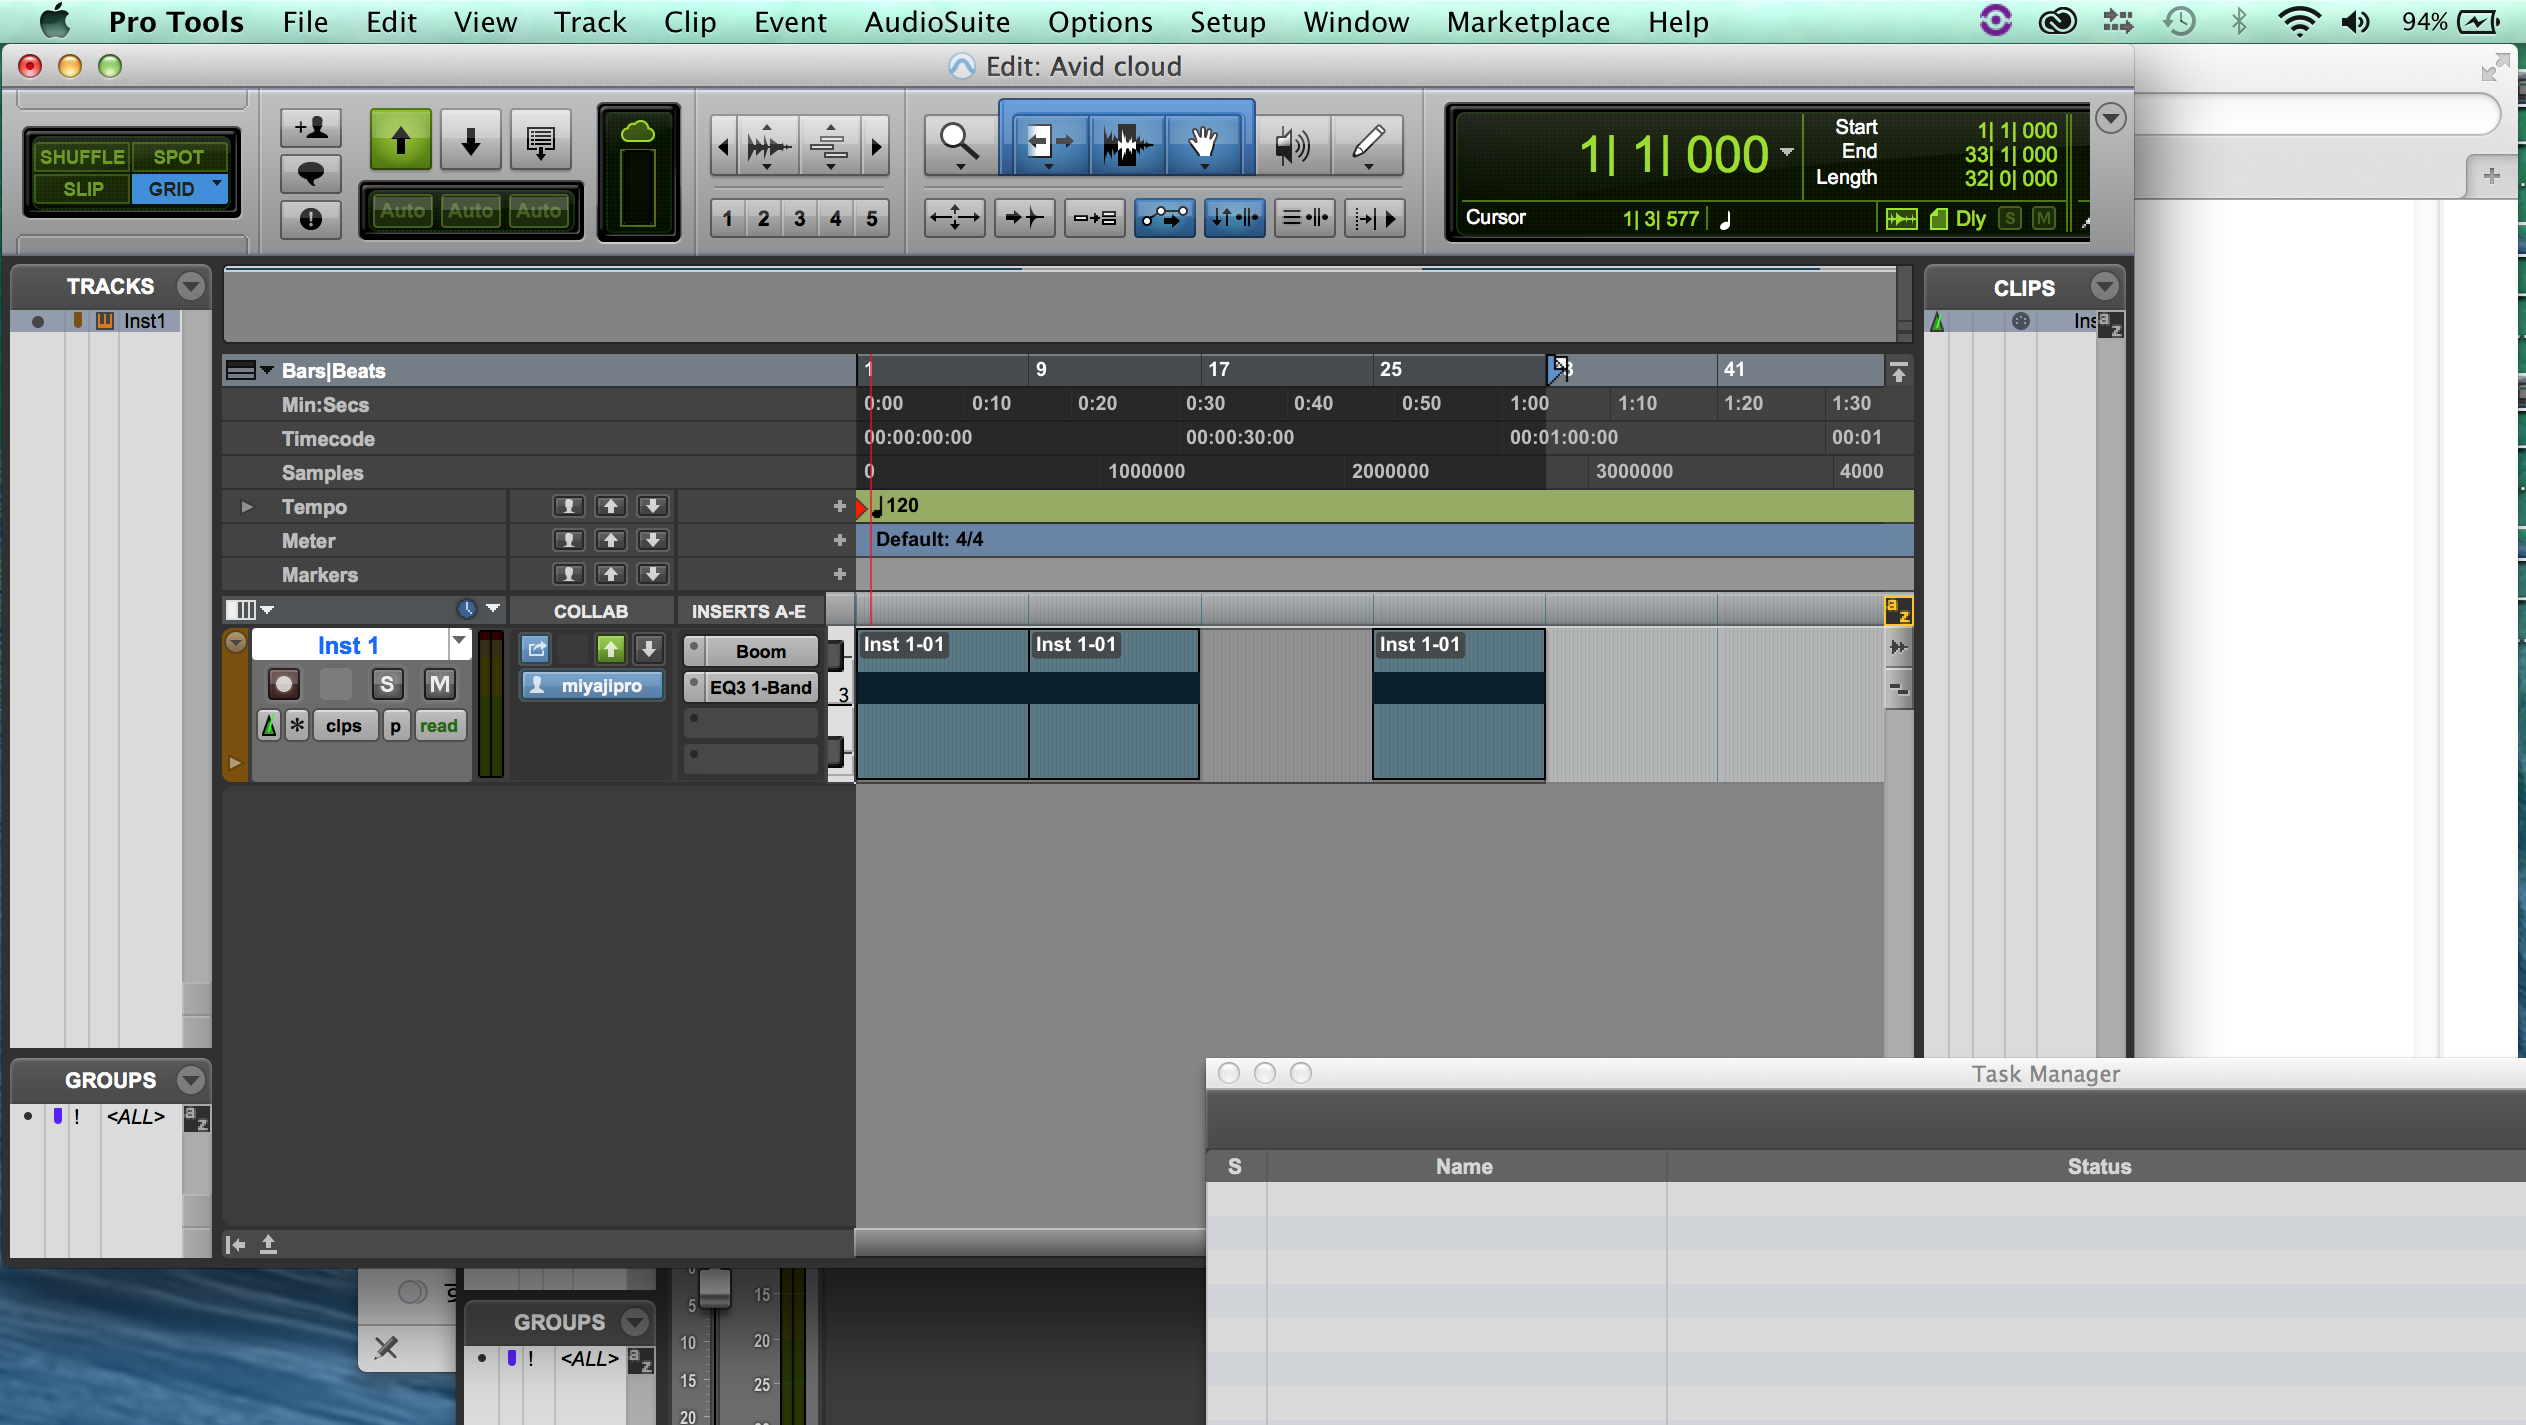The height and width of the screenshot is (1425, 2526).
Task: Select the Pencil tool
Action: click(1367, 146)
